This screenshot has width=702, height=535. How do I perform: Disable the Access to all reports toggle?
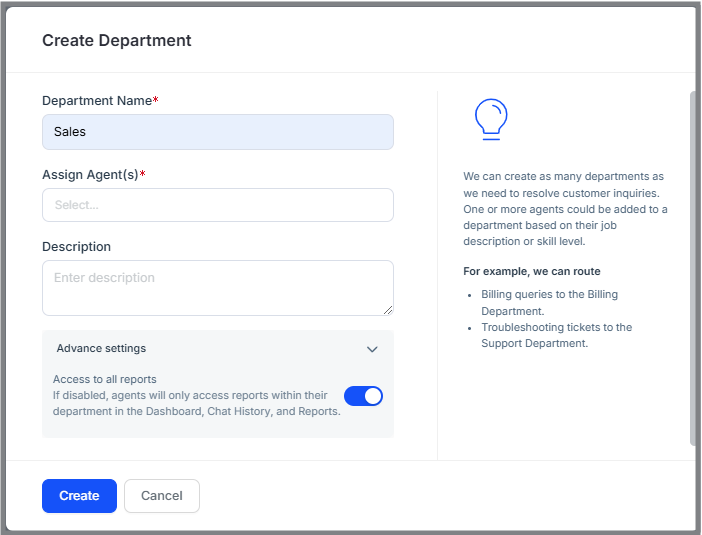[x=363, y=396]
